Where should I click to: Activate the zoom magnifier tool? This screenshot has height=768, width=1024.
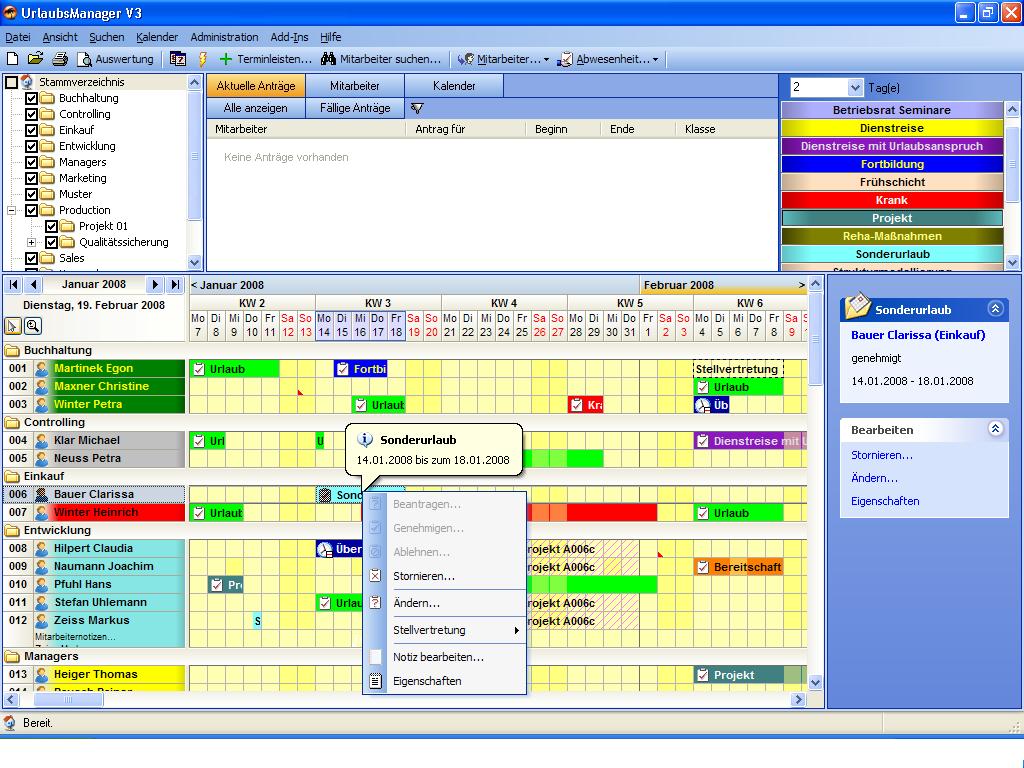point(33,325)
